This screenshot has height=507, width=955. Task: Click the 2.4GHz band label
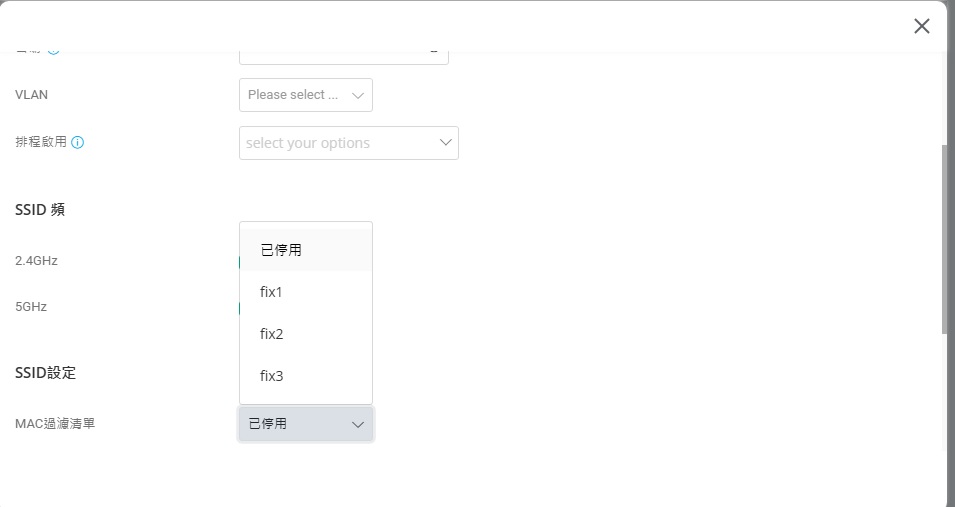(x=36, y=261)
